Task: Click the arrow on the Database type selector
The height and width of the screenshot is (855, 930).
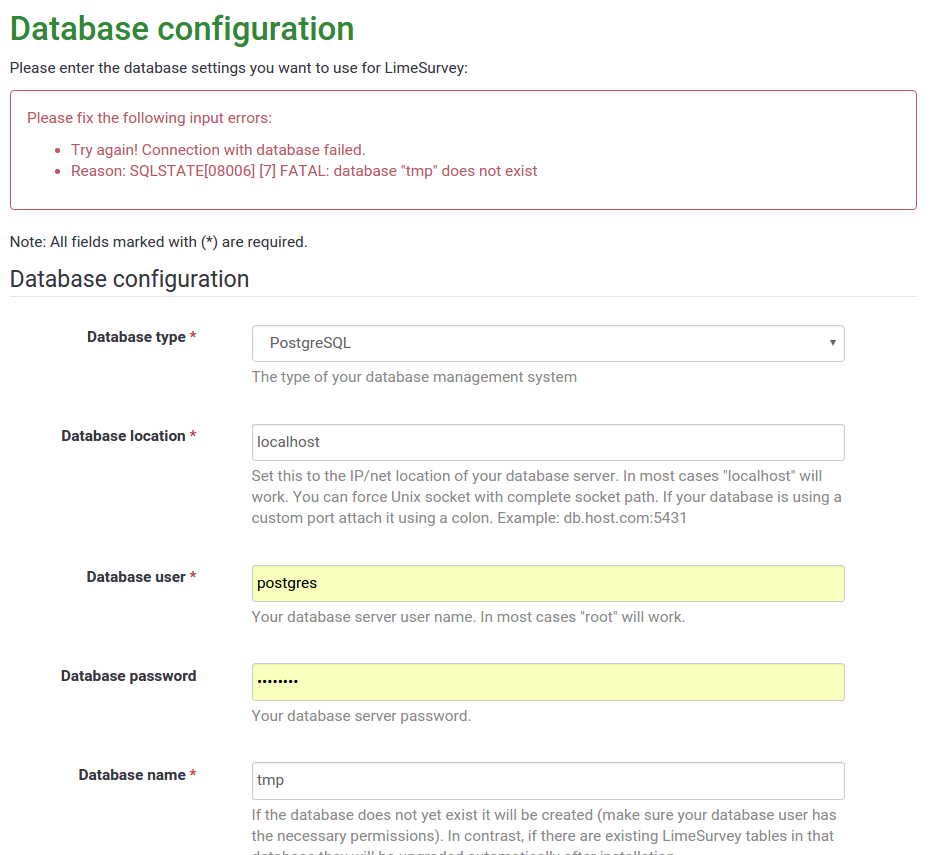Action: pyautogui.click(x=832, y=343)
